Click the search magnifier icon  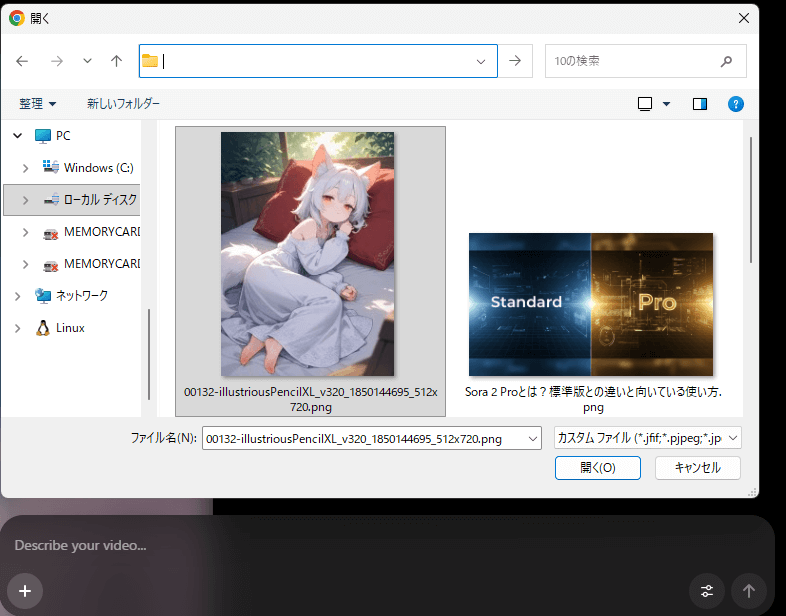pos(727,61)
